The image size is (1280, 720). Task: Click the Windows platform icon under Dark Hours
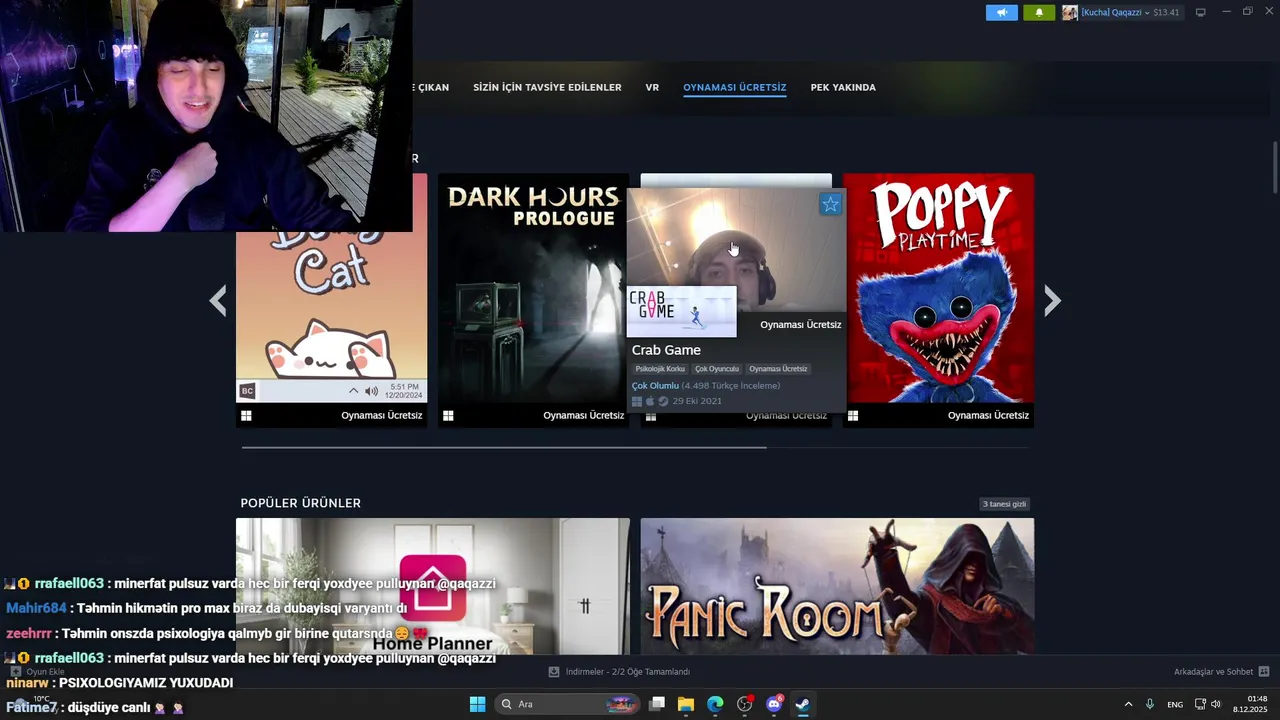[x=448, y=416]
